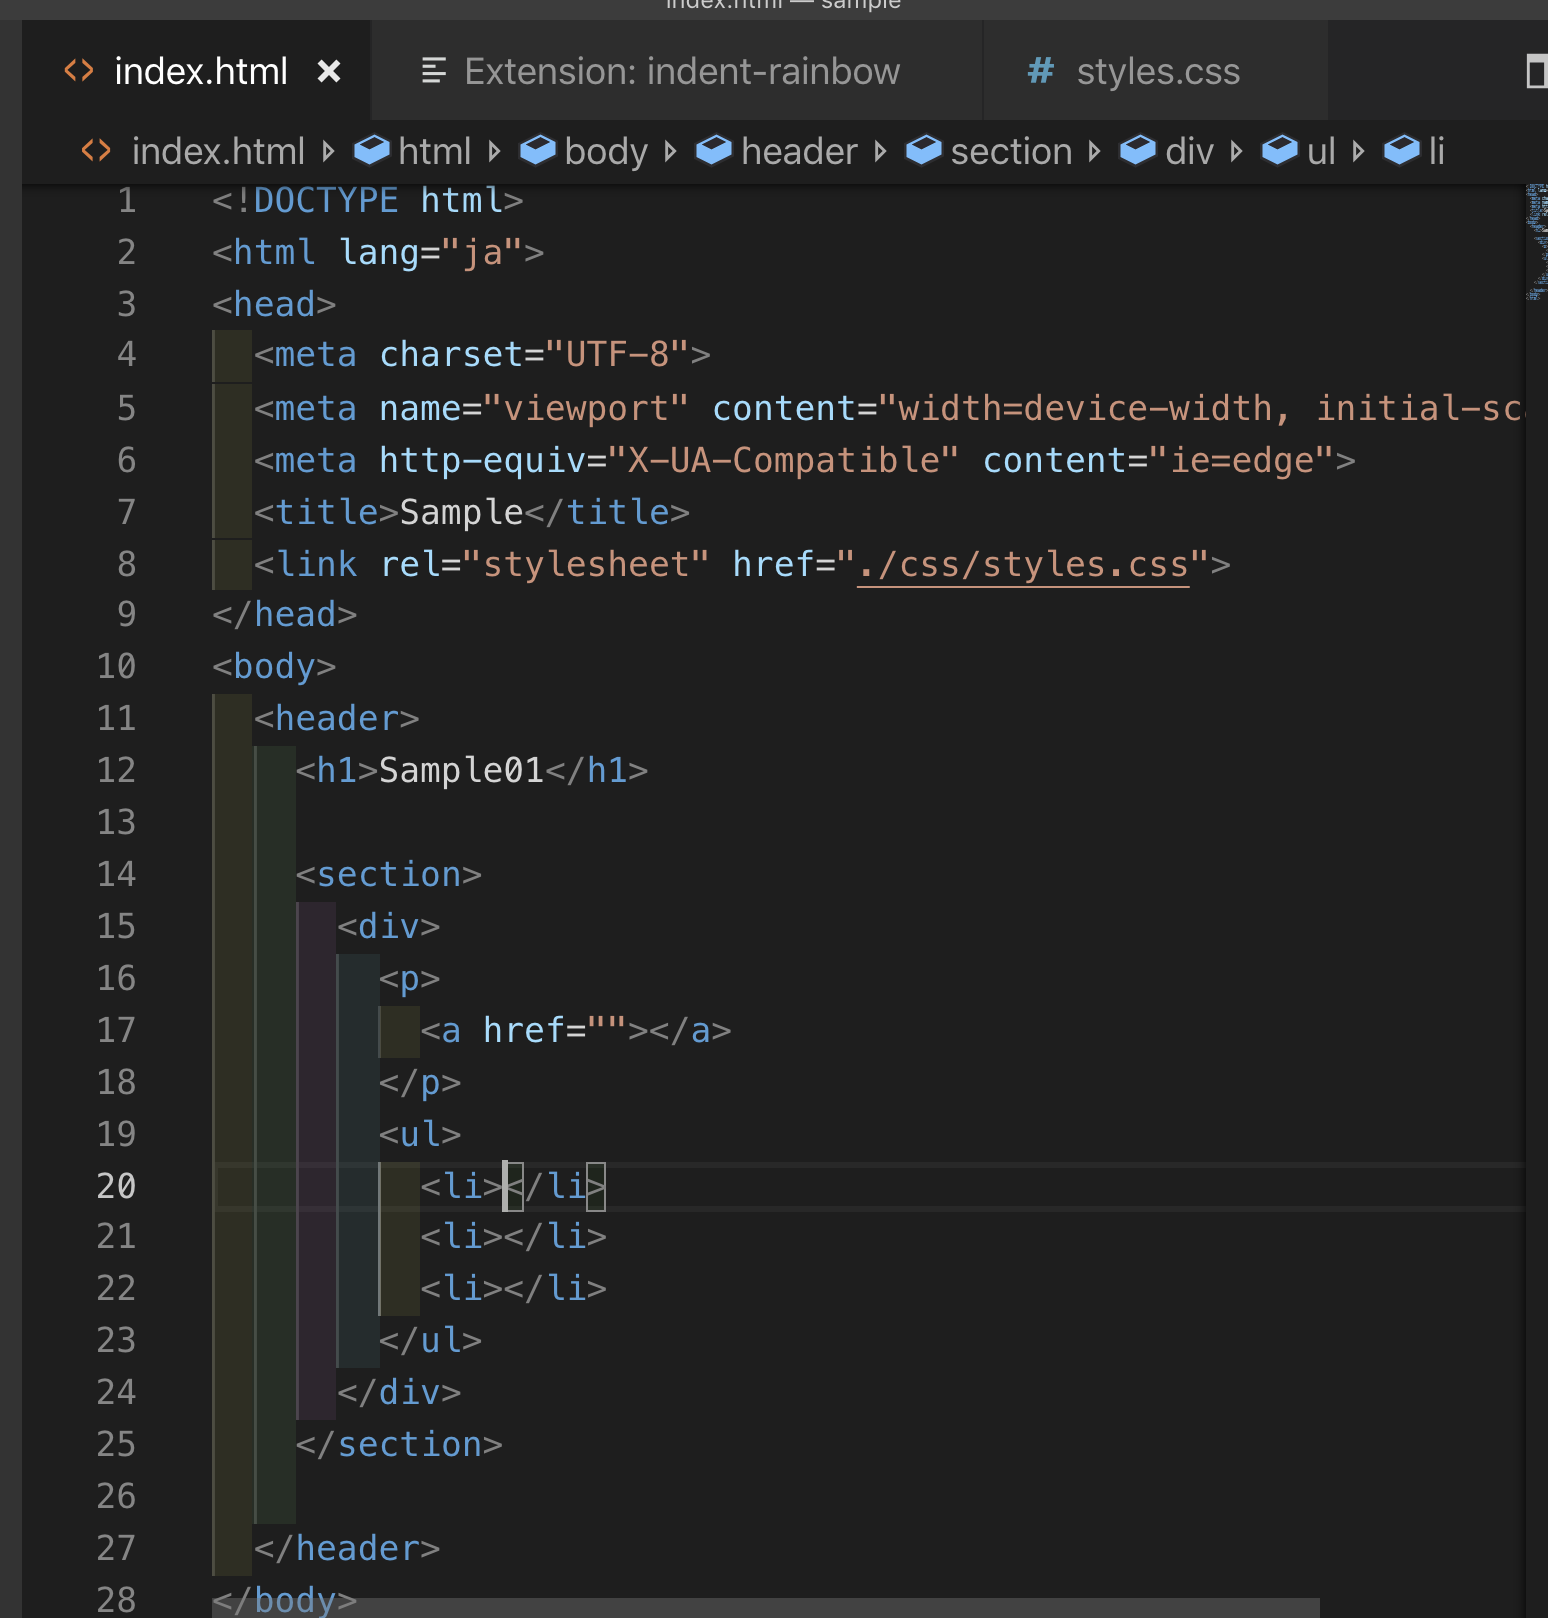
Task: Click the <li></li> on line 22
Action: [x=513, y=1288]
